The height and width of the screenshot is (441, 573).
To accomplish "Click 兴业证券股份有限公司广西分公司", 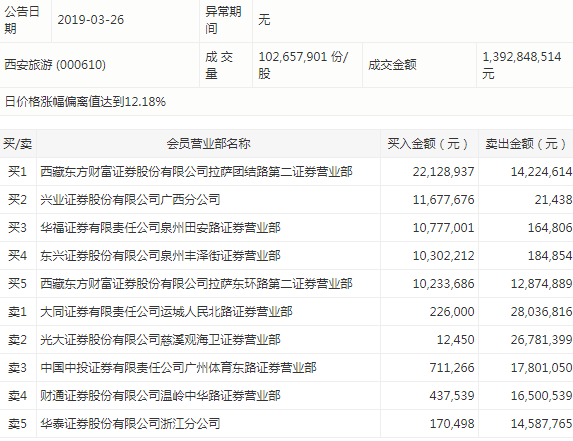I will click(130, 199).
